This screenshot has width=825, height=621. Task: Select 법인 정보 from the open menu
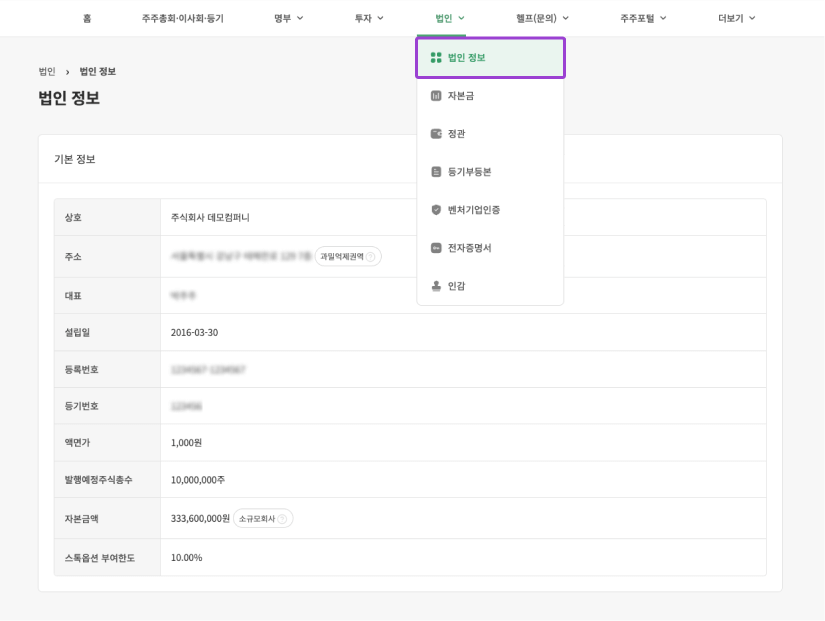(x=470, y=57)
